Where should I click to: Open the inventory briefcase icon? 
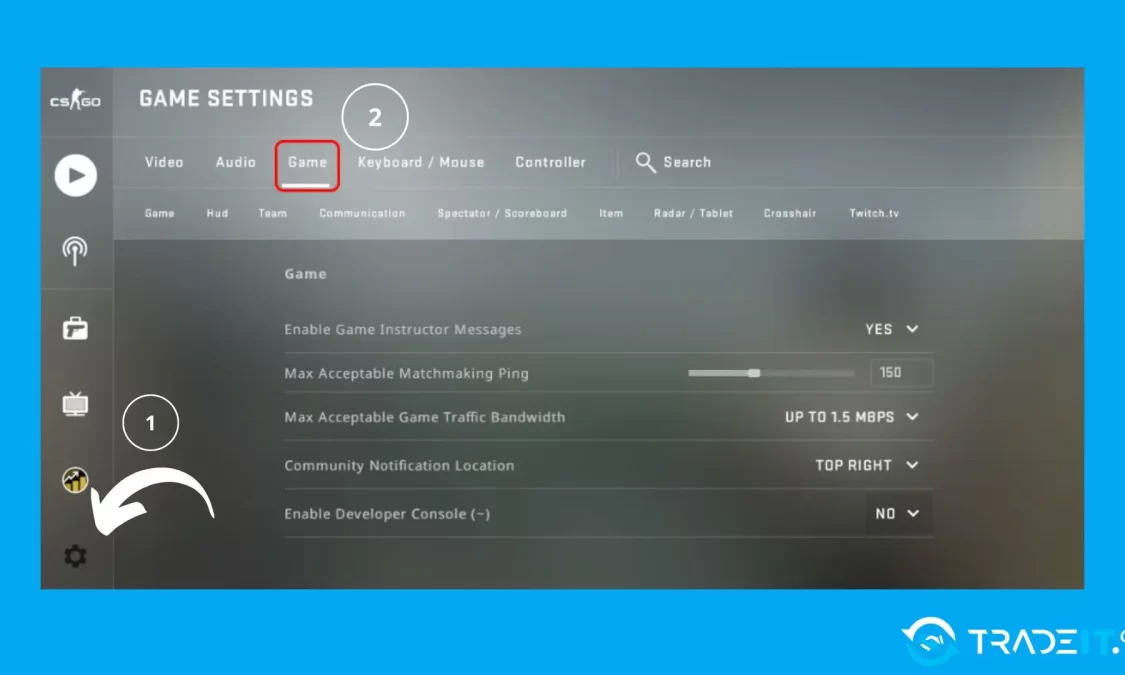pyautogui.click(x=75, y=328)
